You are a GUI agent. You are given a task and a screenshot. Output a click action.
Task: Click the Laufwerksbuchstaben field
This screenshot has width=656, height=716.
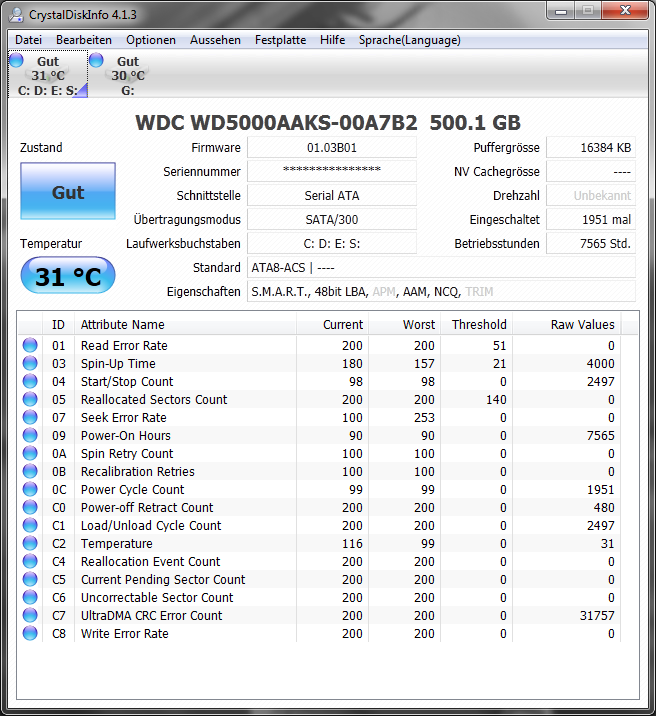click(332, 243)
